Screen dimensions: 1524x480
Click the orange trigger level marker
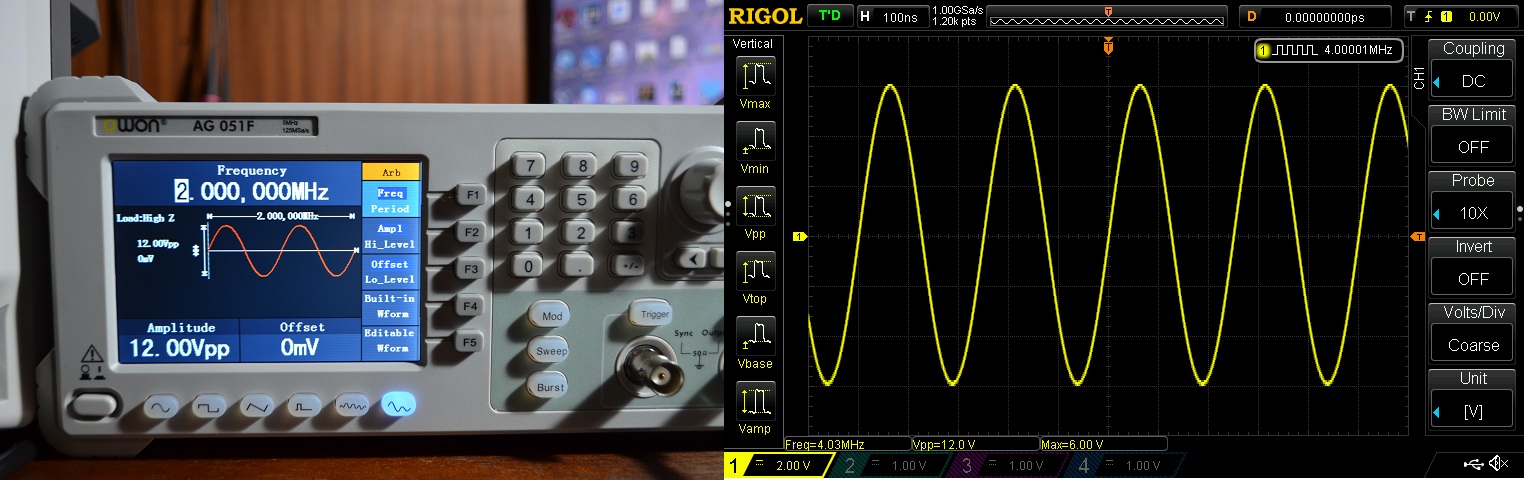tap(1417, 236)
